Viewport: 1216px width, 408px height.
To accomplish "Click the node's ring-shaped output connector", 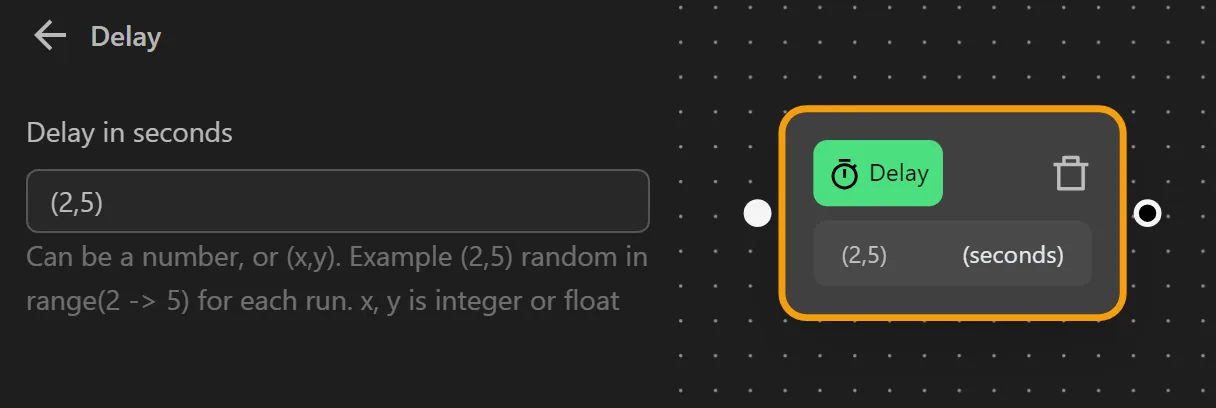I will (1147, 213).
